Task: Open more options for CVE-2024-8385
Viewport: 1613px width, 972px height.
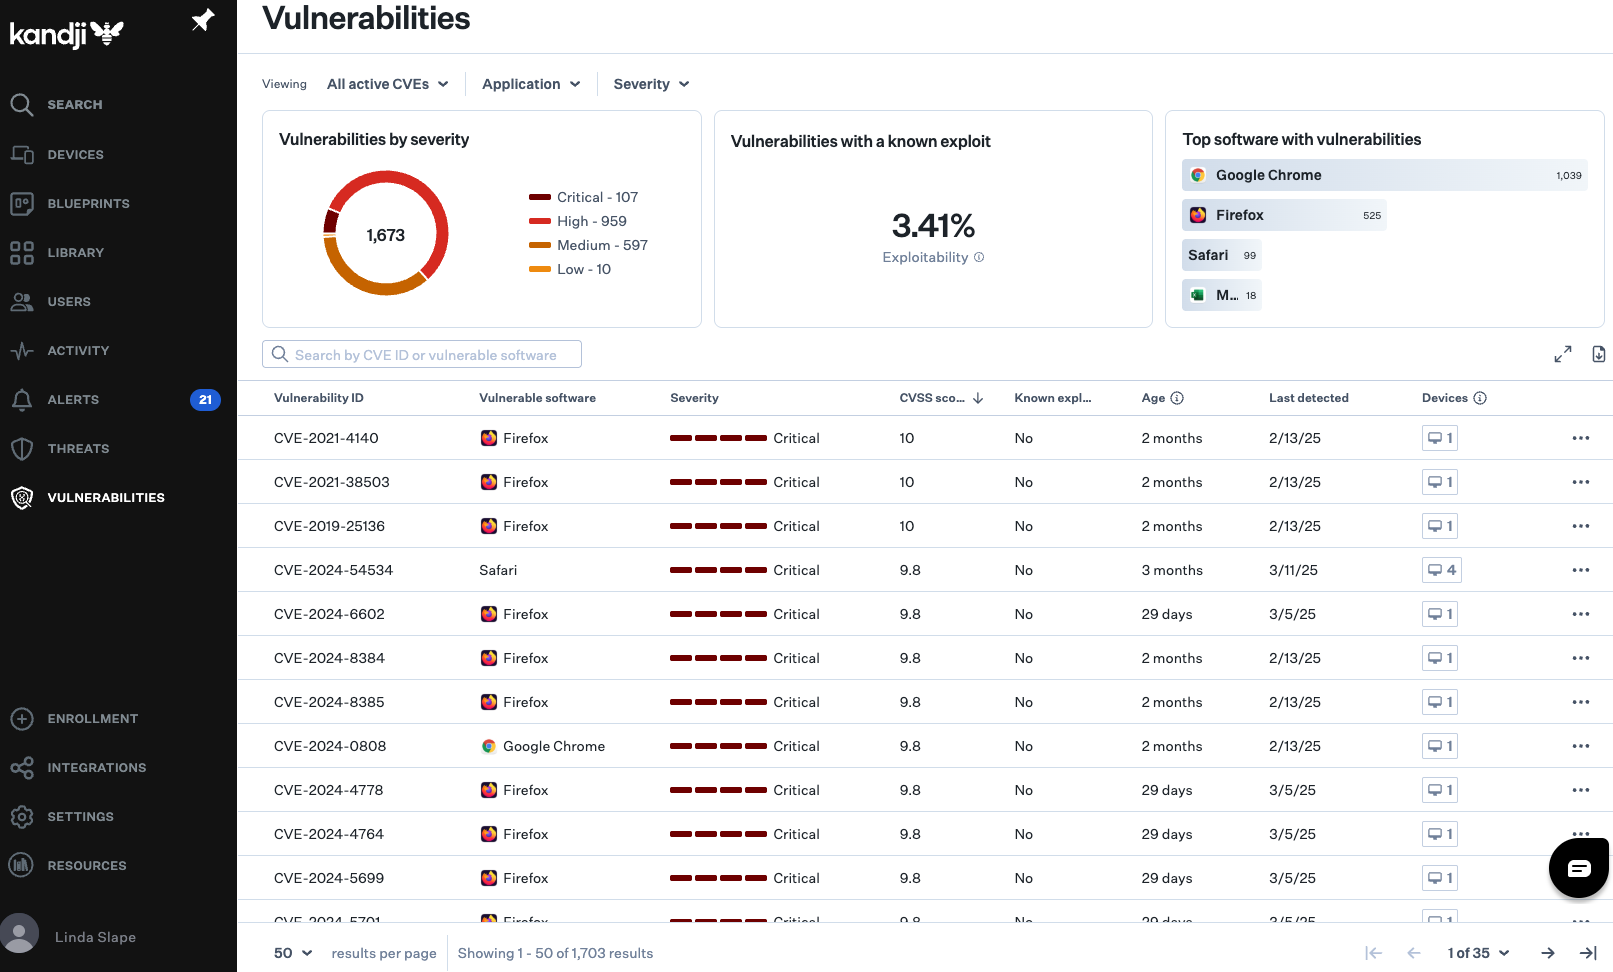Action: [1580, 702]
